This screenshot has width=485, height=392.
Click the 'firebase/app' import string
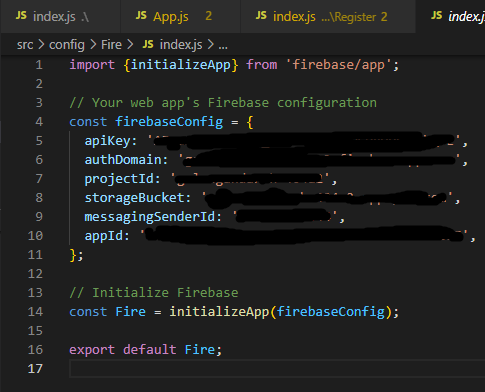(x=339, y=65)
